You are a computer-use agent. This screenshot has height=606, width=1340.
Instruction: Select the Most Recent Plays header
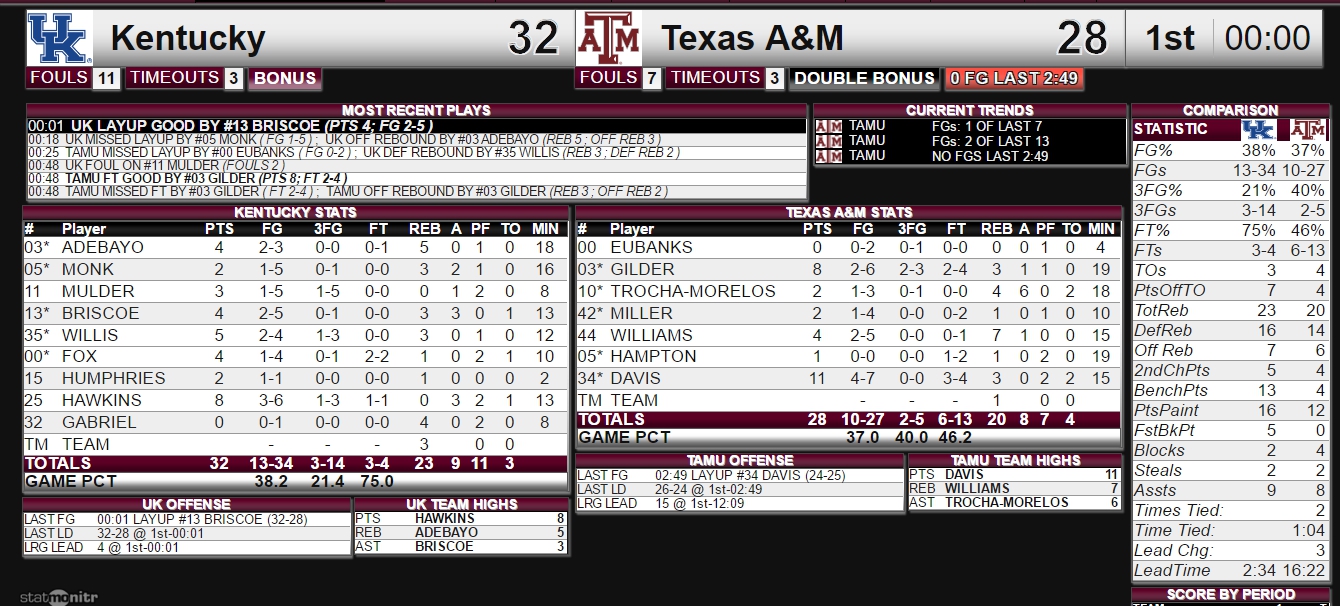[416, 110]
